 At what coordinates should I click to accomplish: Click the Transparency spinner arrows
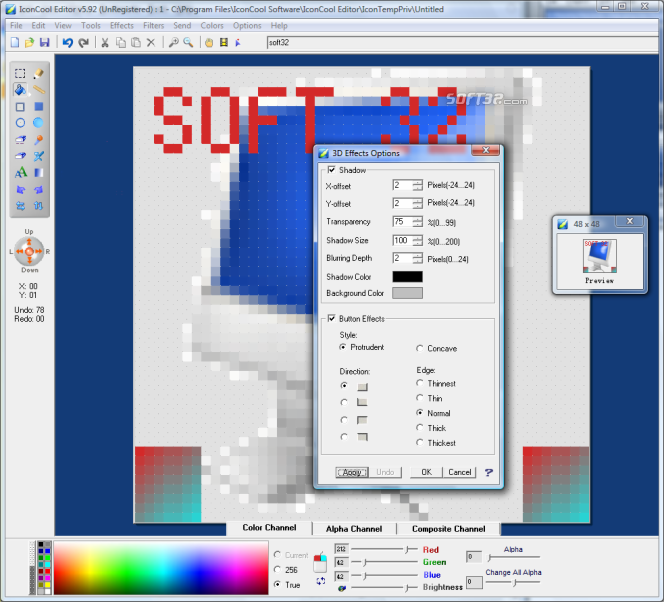[418, 222]
